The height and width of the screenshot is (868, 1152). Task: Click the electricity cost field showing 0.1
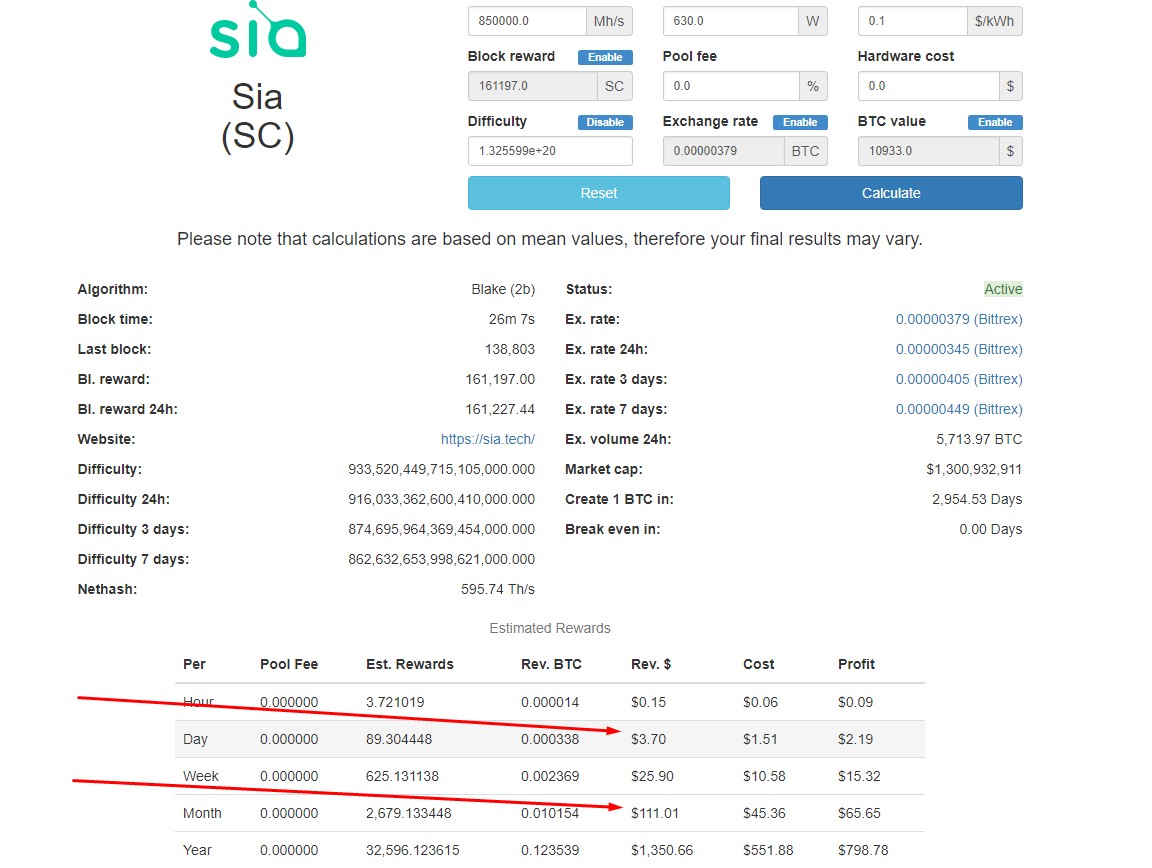(912, 21)
